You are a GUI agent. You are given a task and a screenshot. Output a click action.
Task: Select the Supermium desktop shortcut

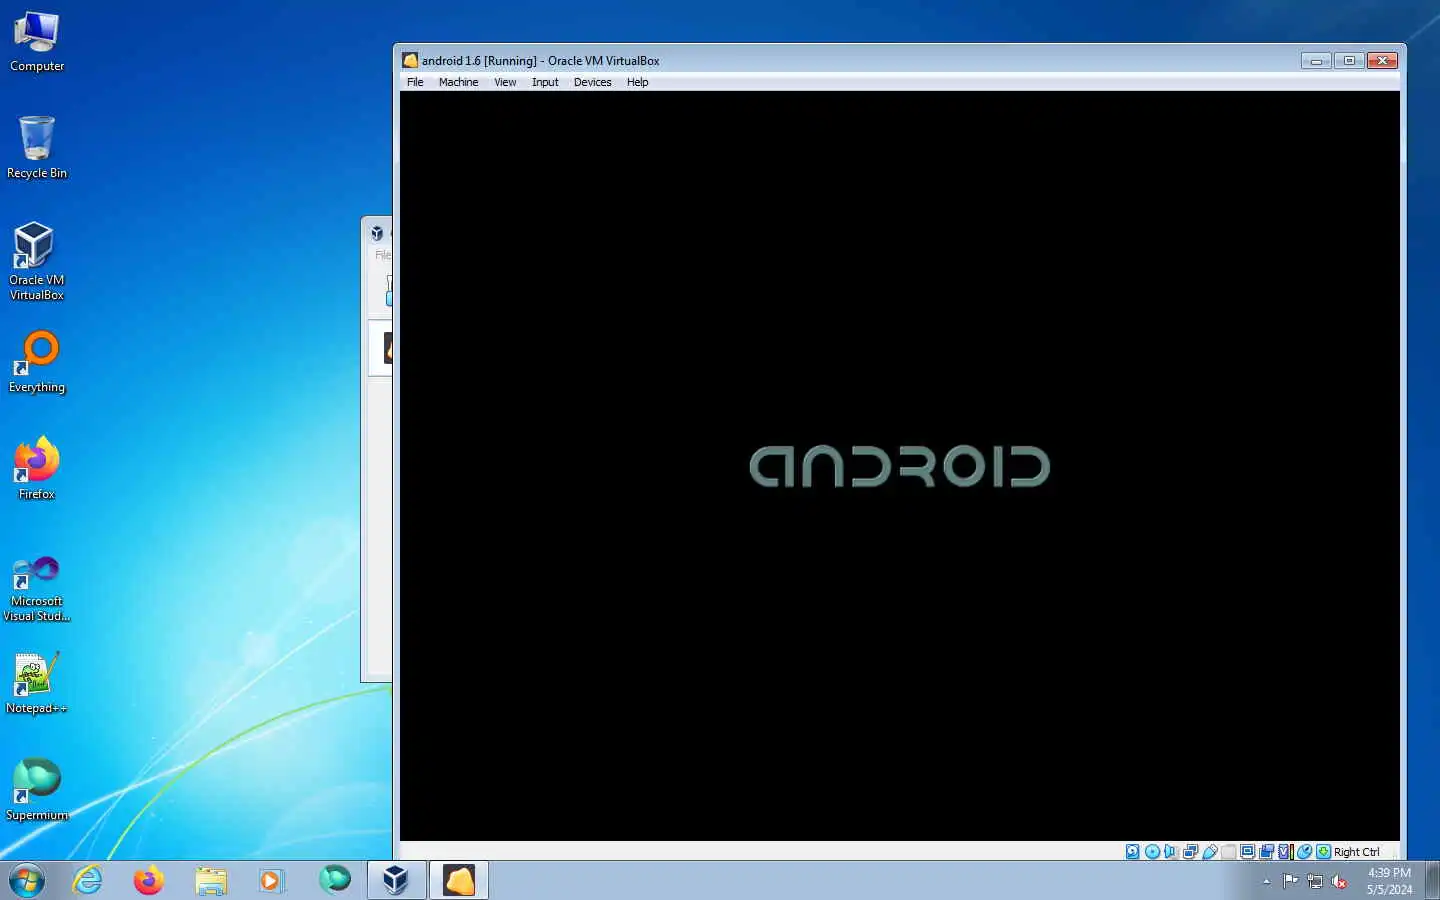[37, 790]
